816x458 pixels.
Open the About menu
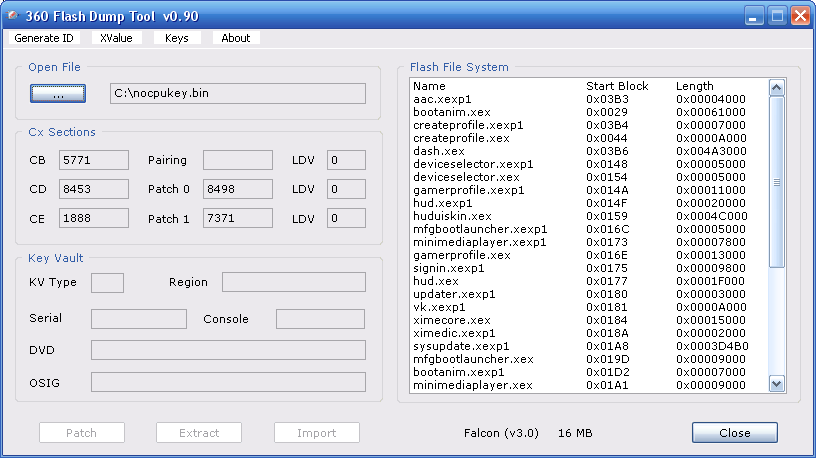coord(235,38)
